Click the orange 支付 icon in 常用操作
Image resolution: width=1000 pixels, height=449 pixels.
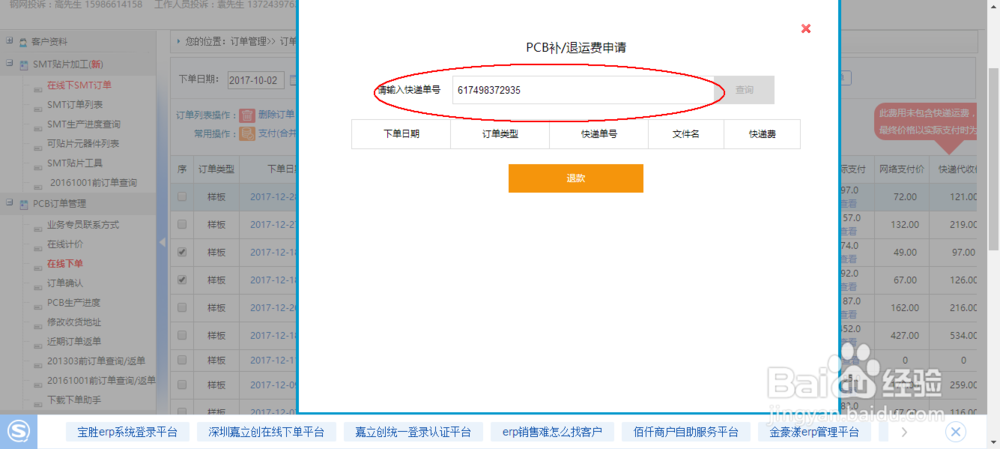[x=247, y=134]
